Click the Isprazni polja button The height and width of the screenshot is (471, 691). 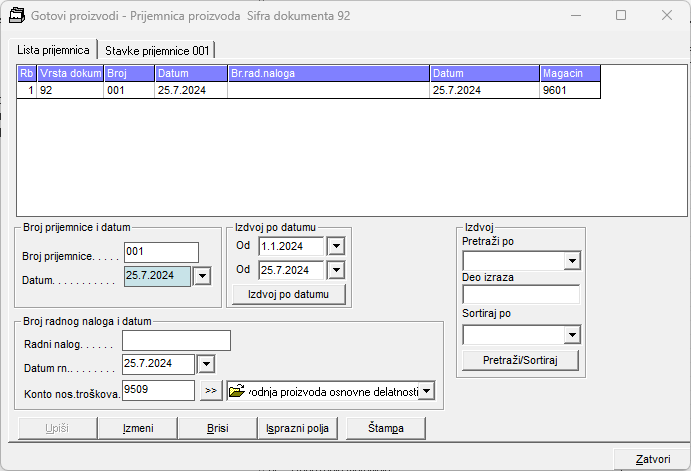298,428
